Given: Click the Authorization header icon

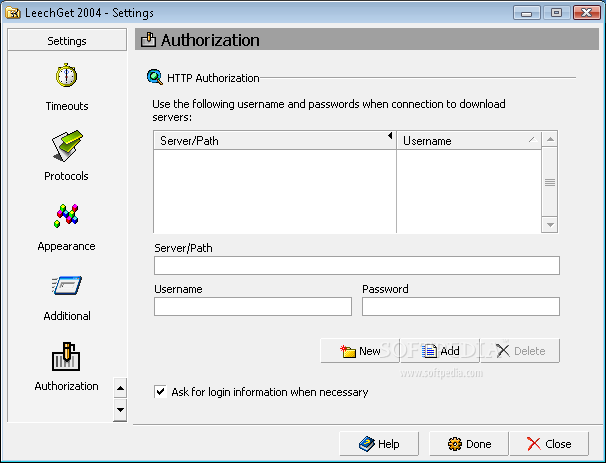Looking at the screenshot, I should [148, 40].
